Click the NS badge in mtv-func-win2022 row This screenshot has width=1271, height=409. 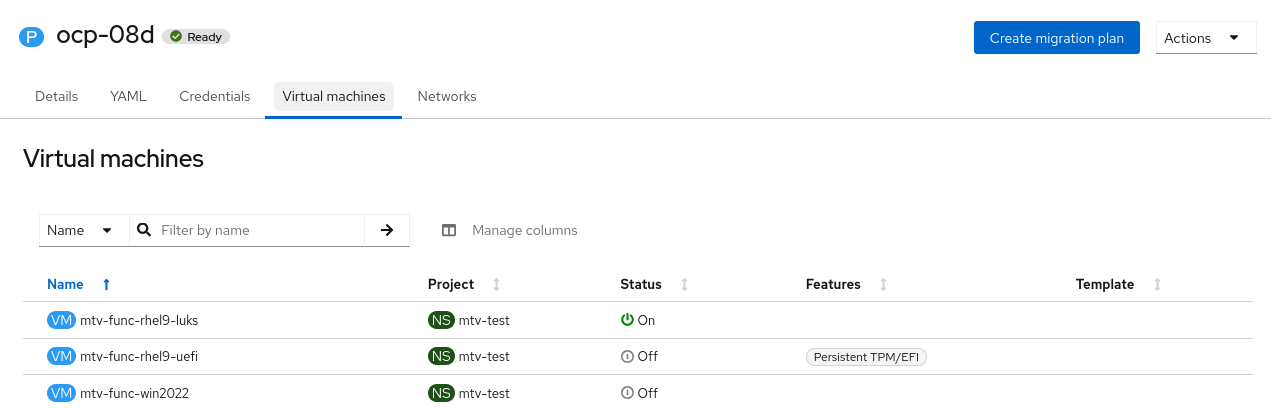tap(441, 393)
